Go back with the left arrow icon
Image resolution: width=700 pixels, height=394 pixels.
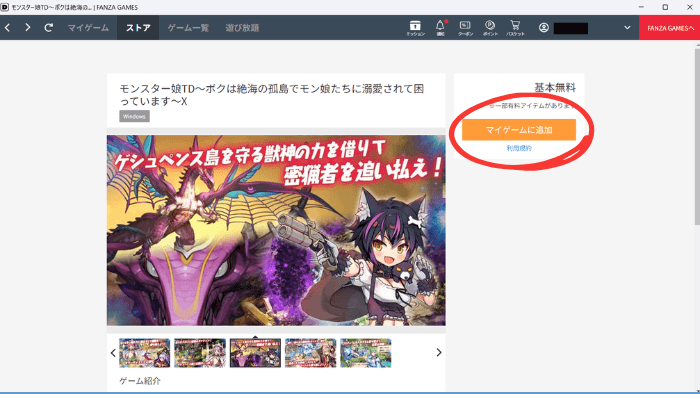[8, 28]
